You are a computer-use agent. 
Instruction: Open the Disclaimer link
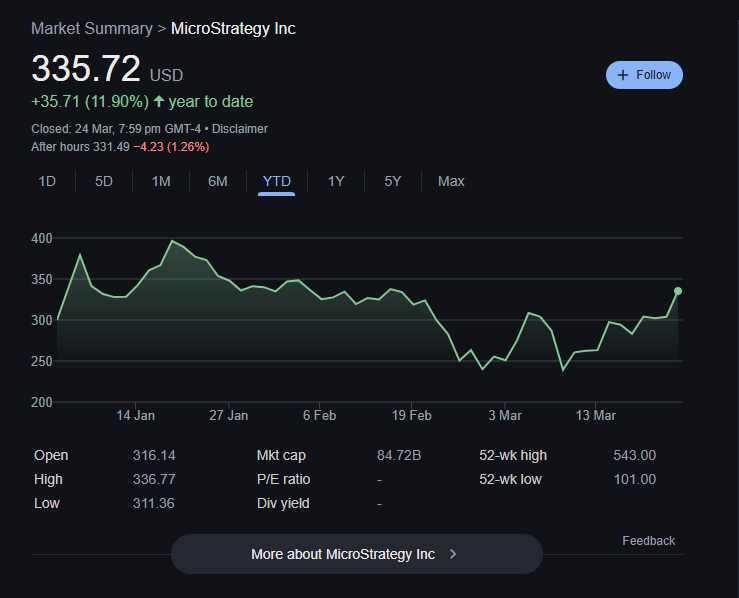[240, 129]
